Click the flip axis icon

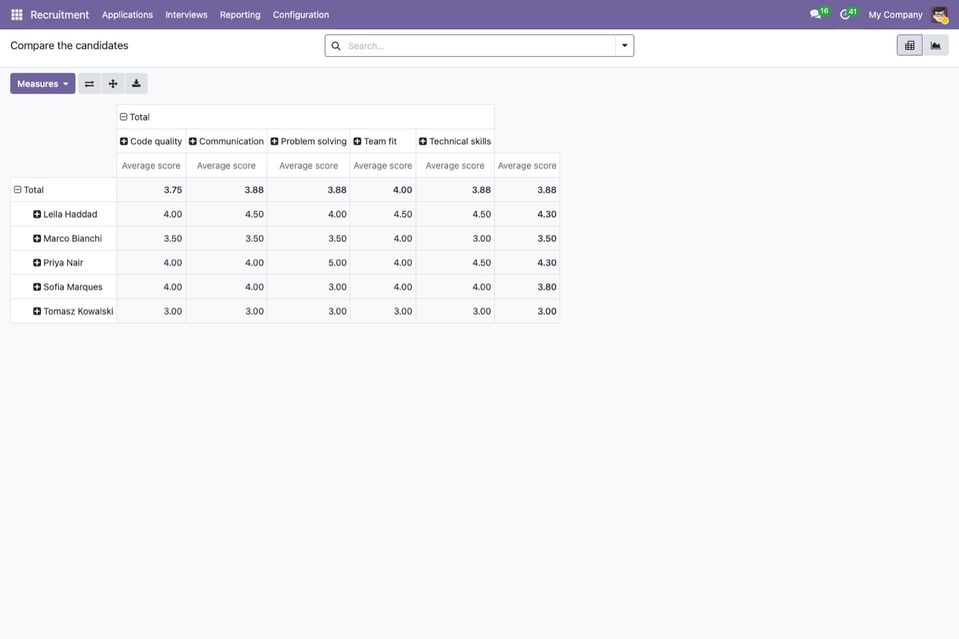pos(89,84)
